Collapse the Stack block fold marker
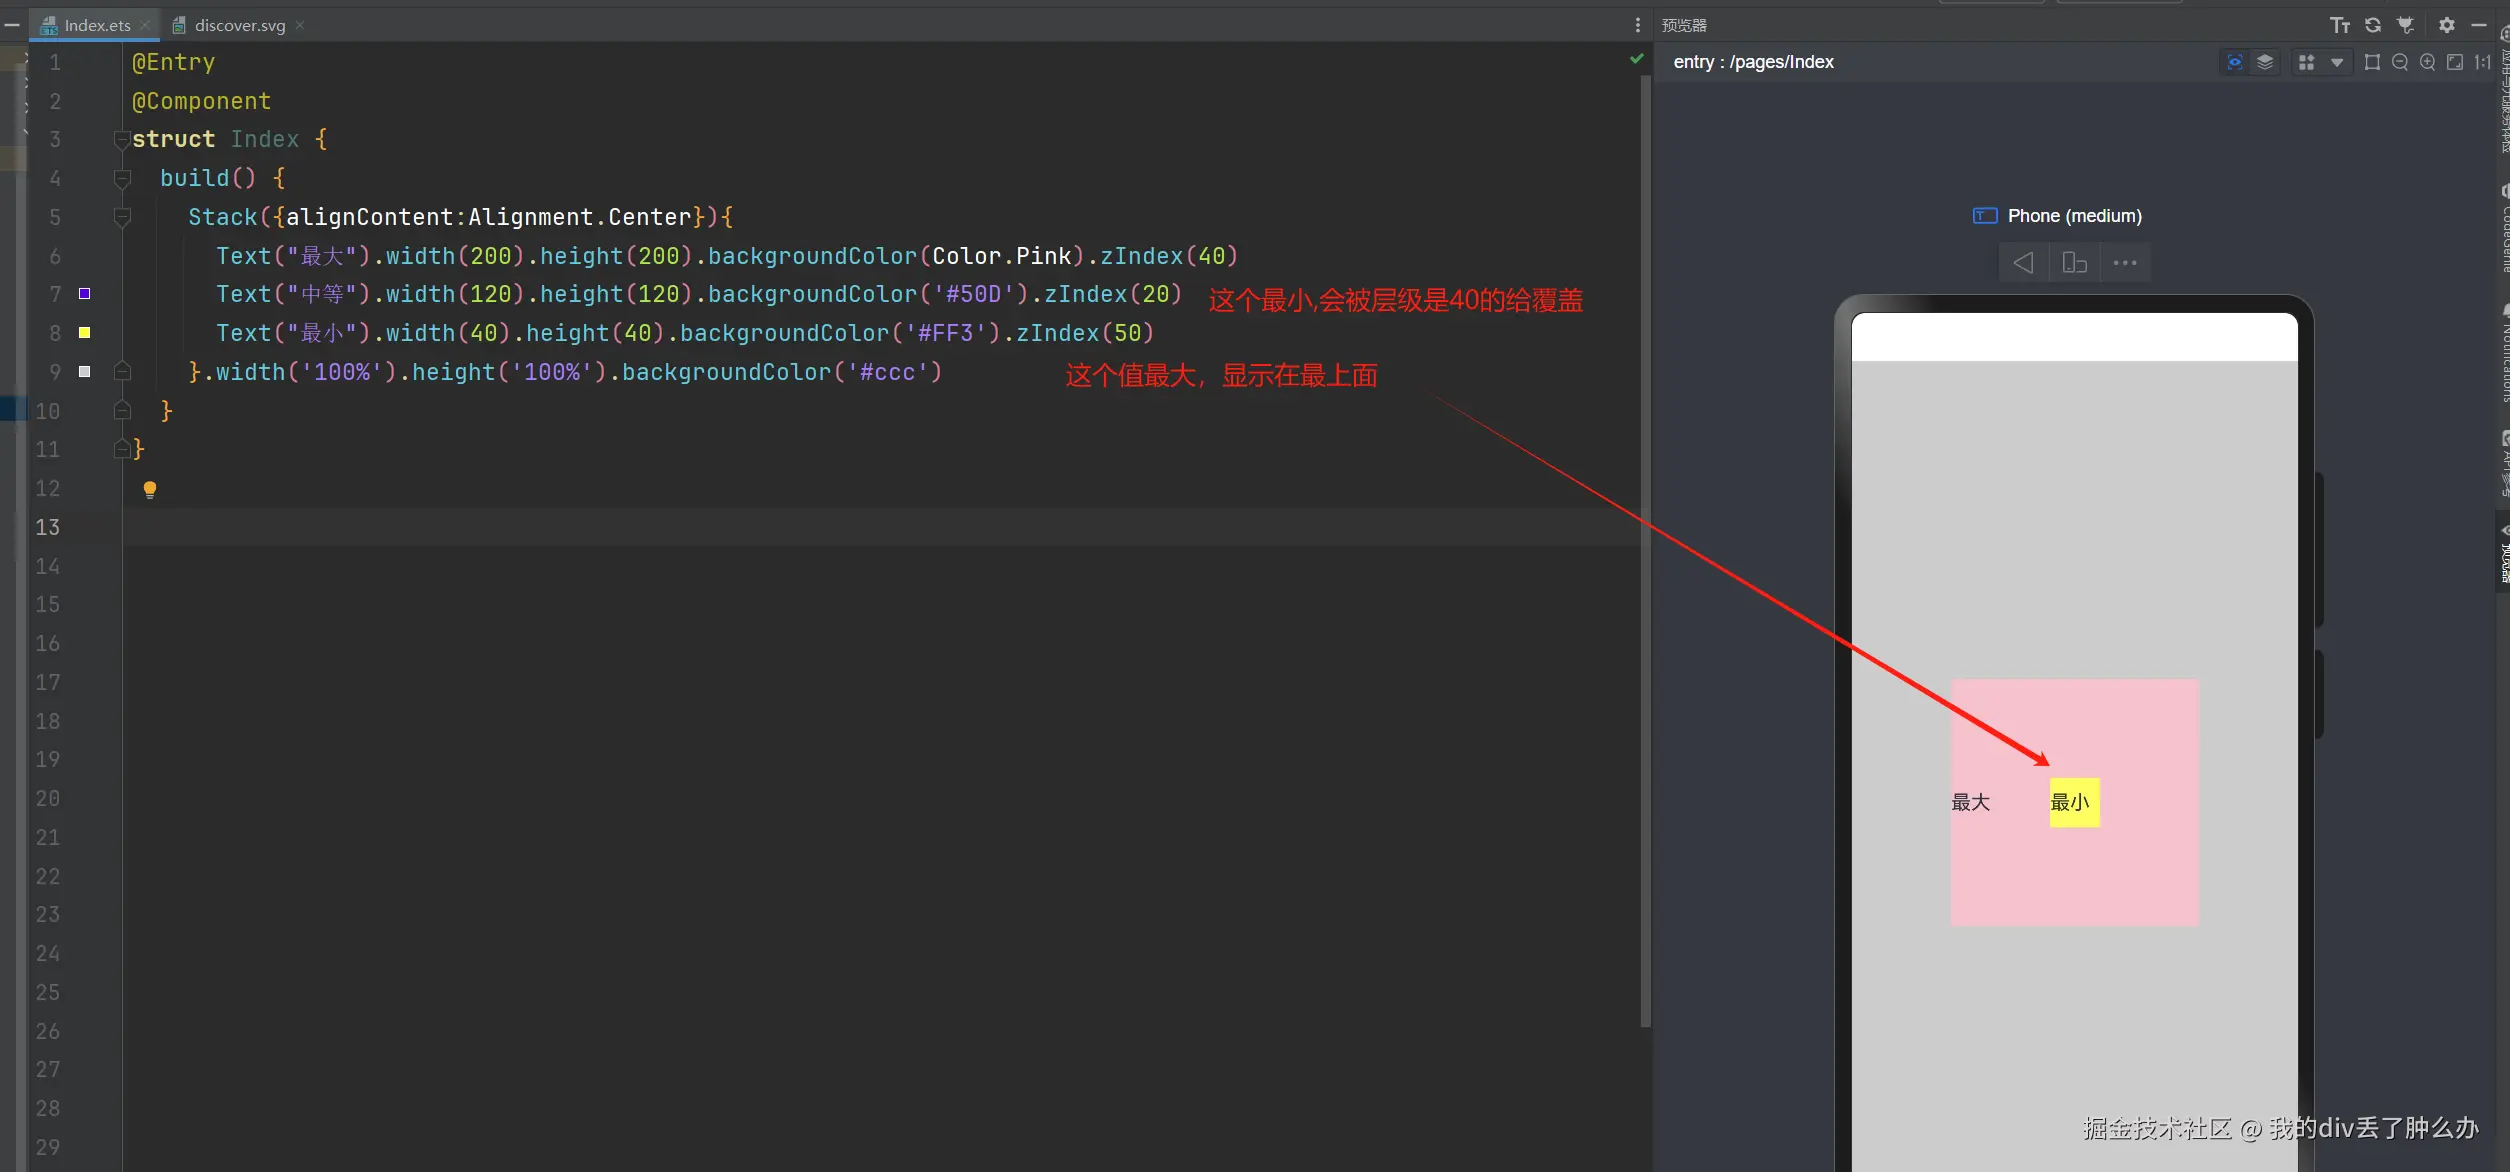 coord(122,217)
